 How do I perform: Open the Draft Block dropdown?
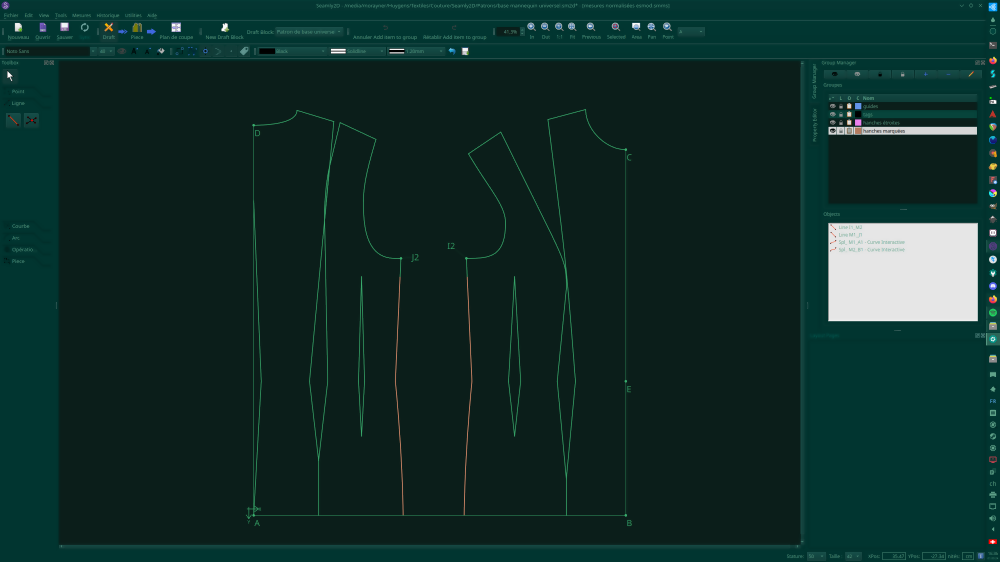[309, 31]
